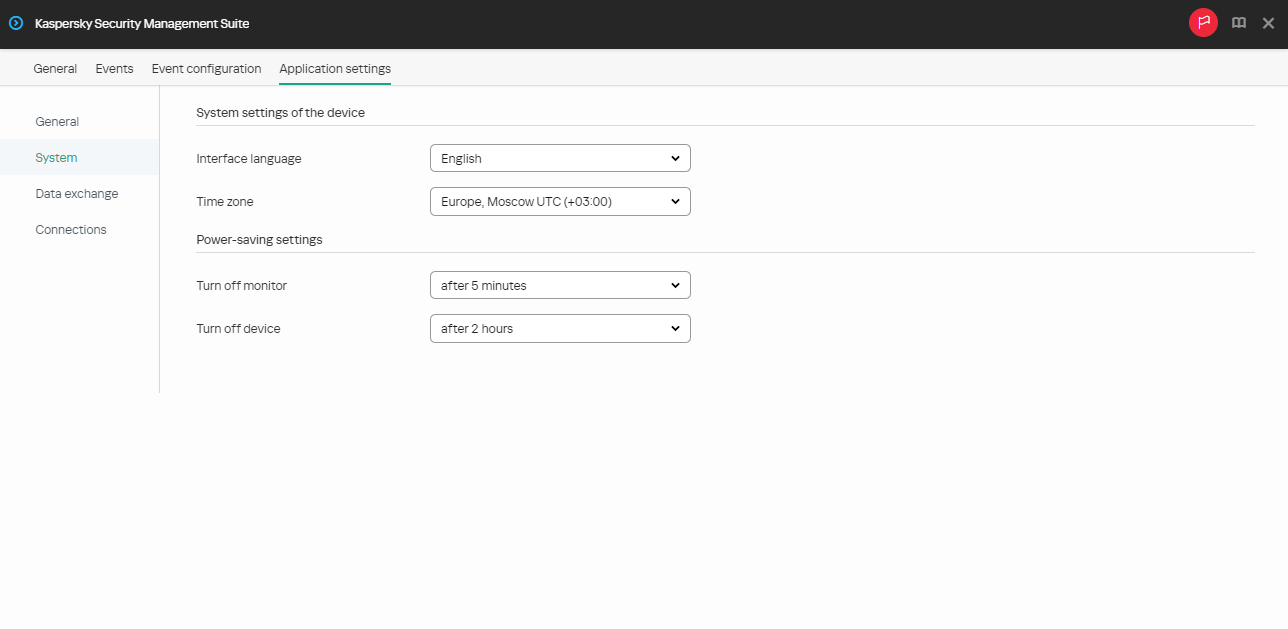The image size is (1288, 629).
Task: Switch to the Event configuration tab
Action: 206,68
